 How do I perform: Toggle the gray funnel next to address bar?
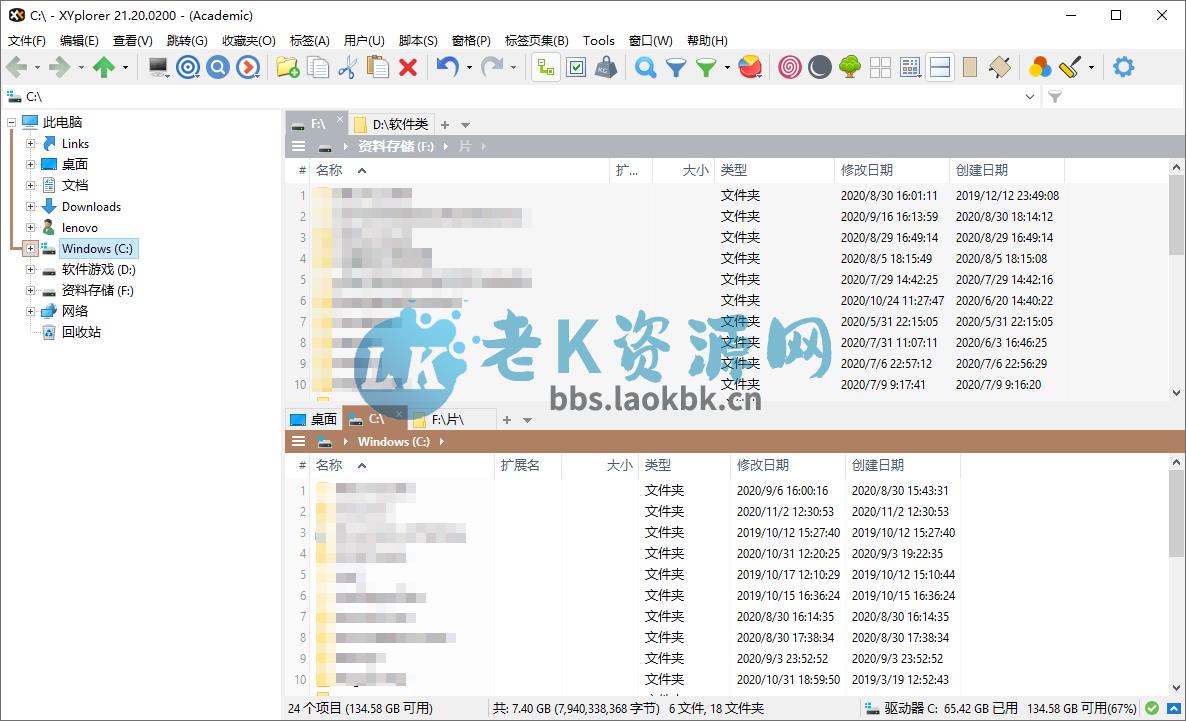pyautogui.click(x=1055, y=97)
